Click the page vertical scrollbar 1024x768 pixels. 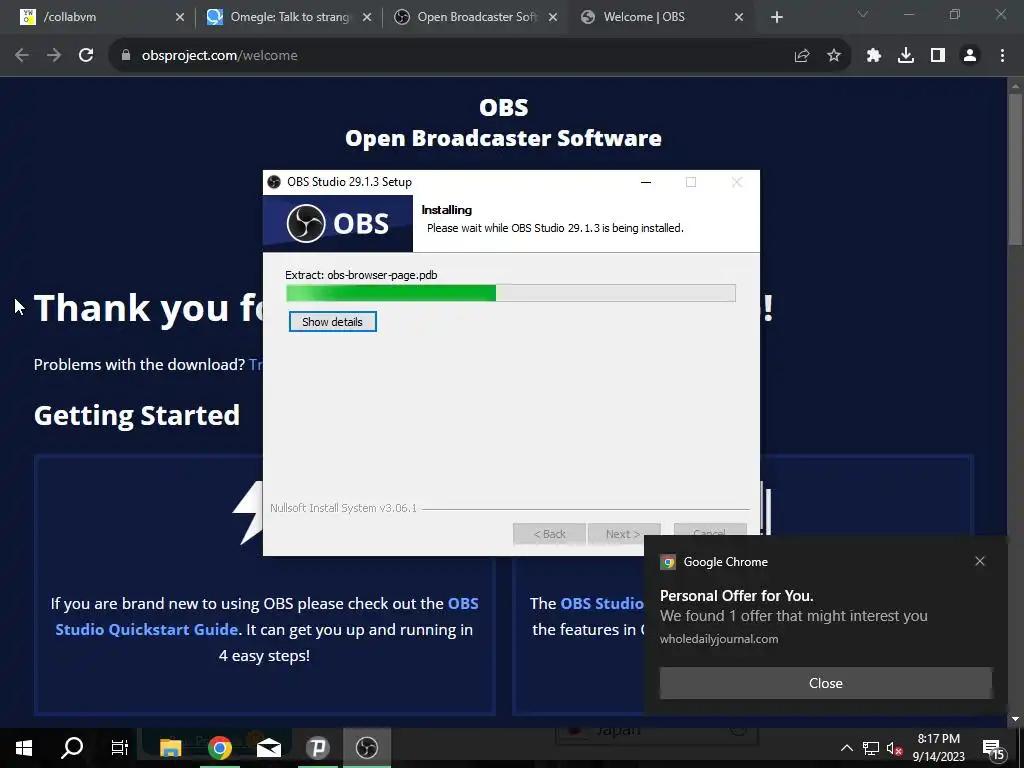[x=1015, y=170]
